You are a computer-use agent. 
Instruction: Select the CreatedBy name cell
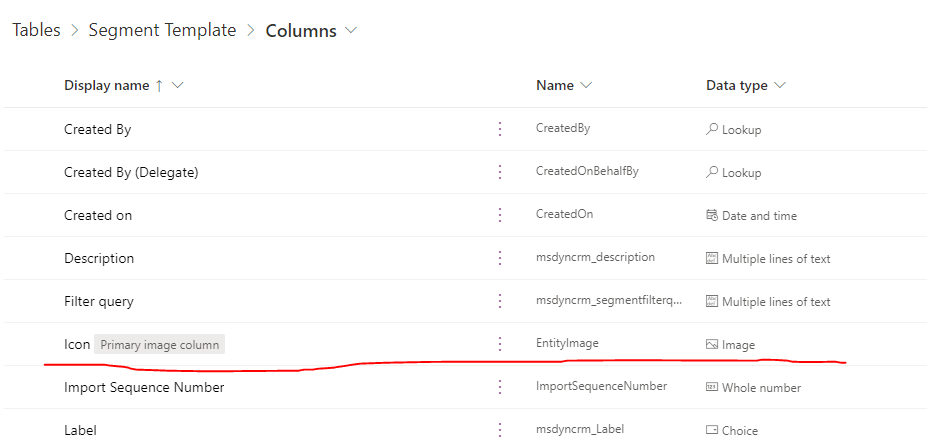tap(563, 128)
